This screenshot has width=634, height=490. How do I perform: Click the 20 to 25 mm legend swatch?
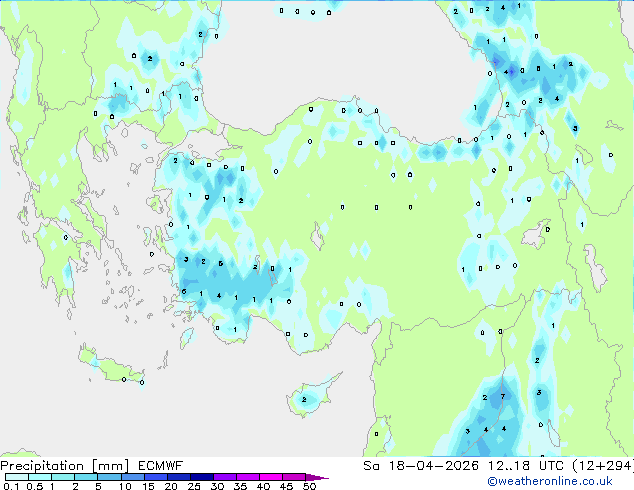pos(179,477)
